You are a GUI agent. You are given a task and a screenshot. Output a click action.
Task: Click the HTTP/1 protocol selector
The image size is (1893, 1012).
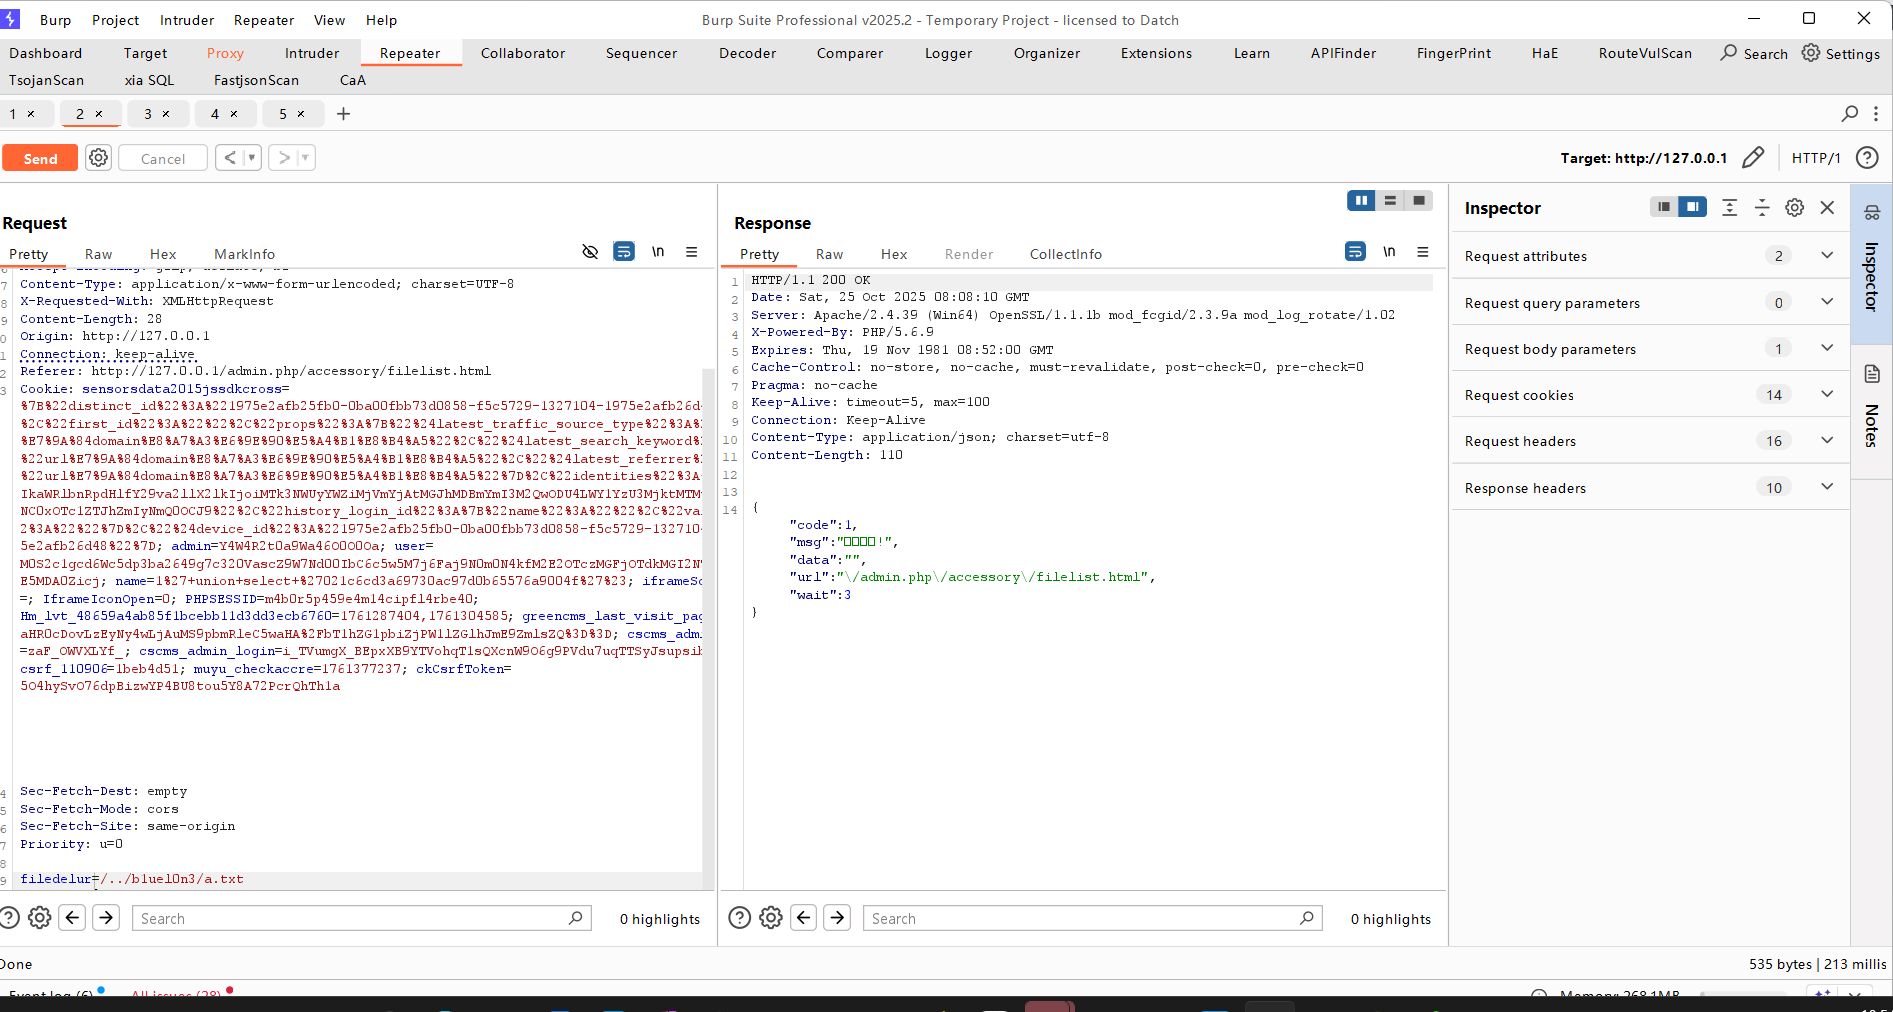[x=1815, y=158]
